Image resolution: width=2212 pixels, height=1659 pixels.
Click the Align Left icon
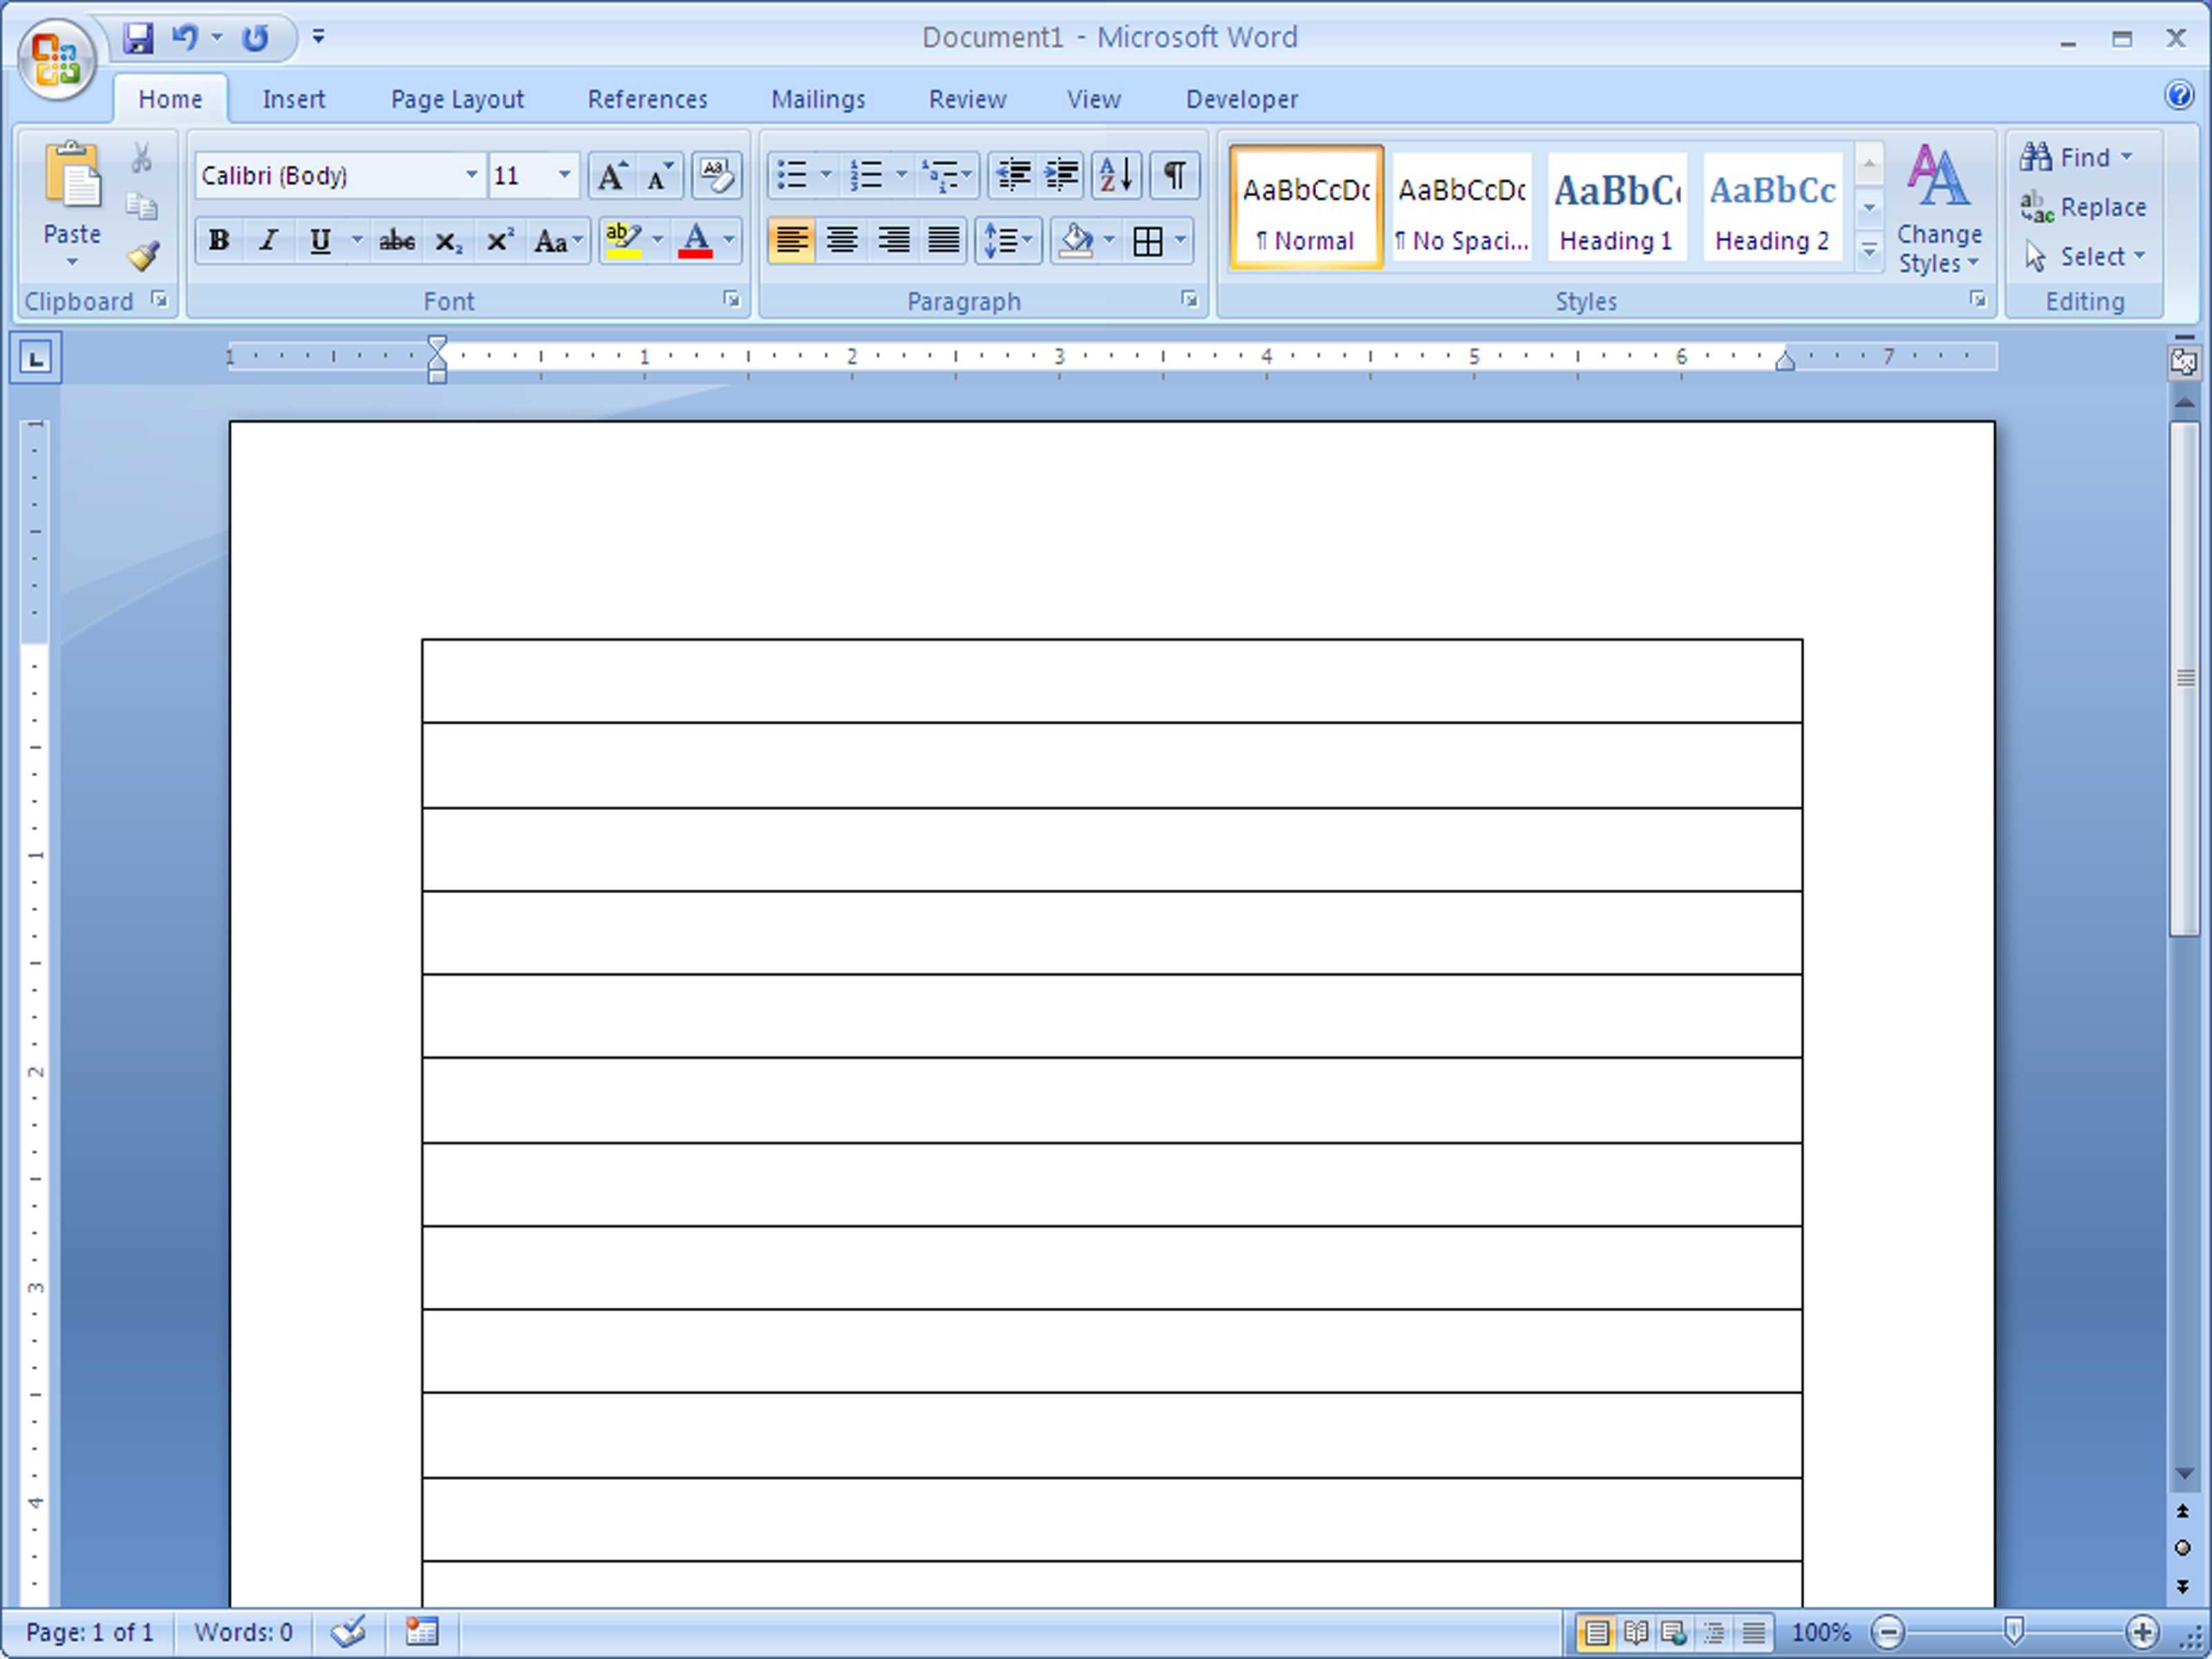click(x=787, y=241)
